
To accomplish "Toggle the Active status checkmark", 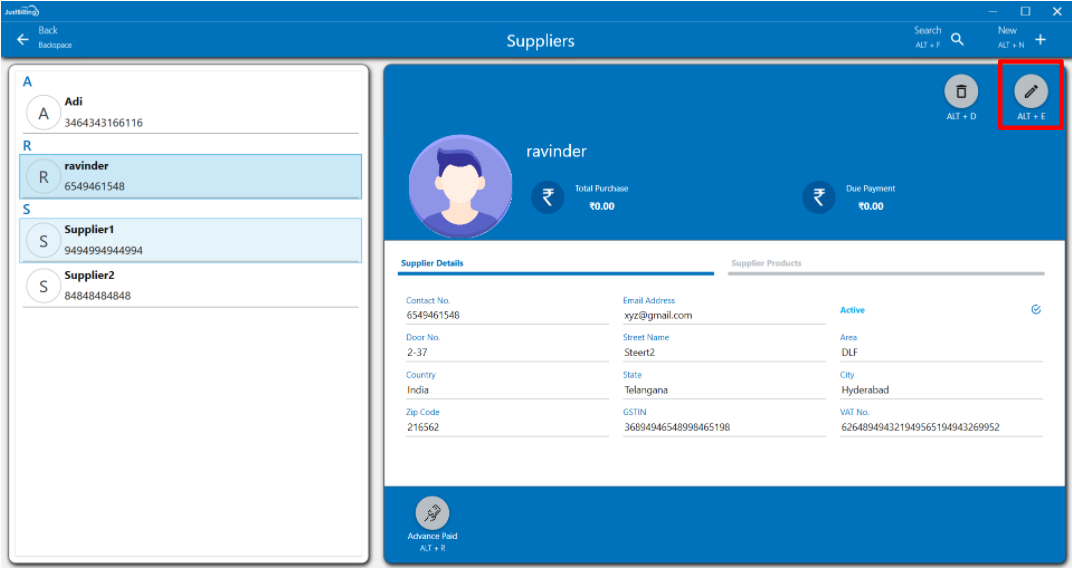I will point(1036,310).
